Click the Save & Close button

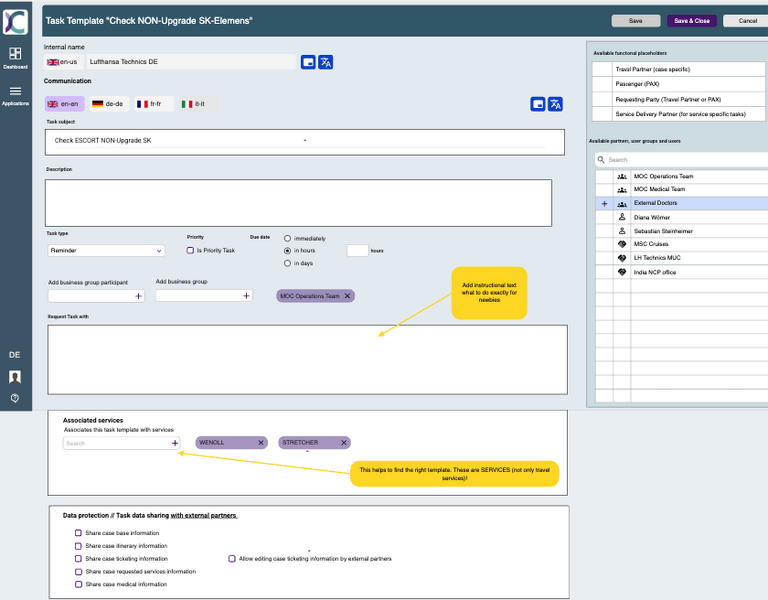click(x=692, y=21)
